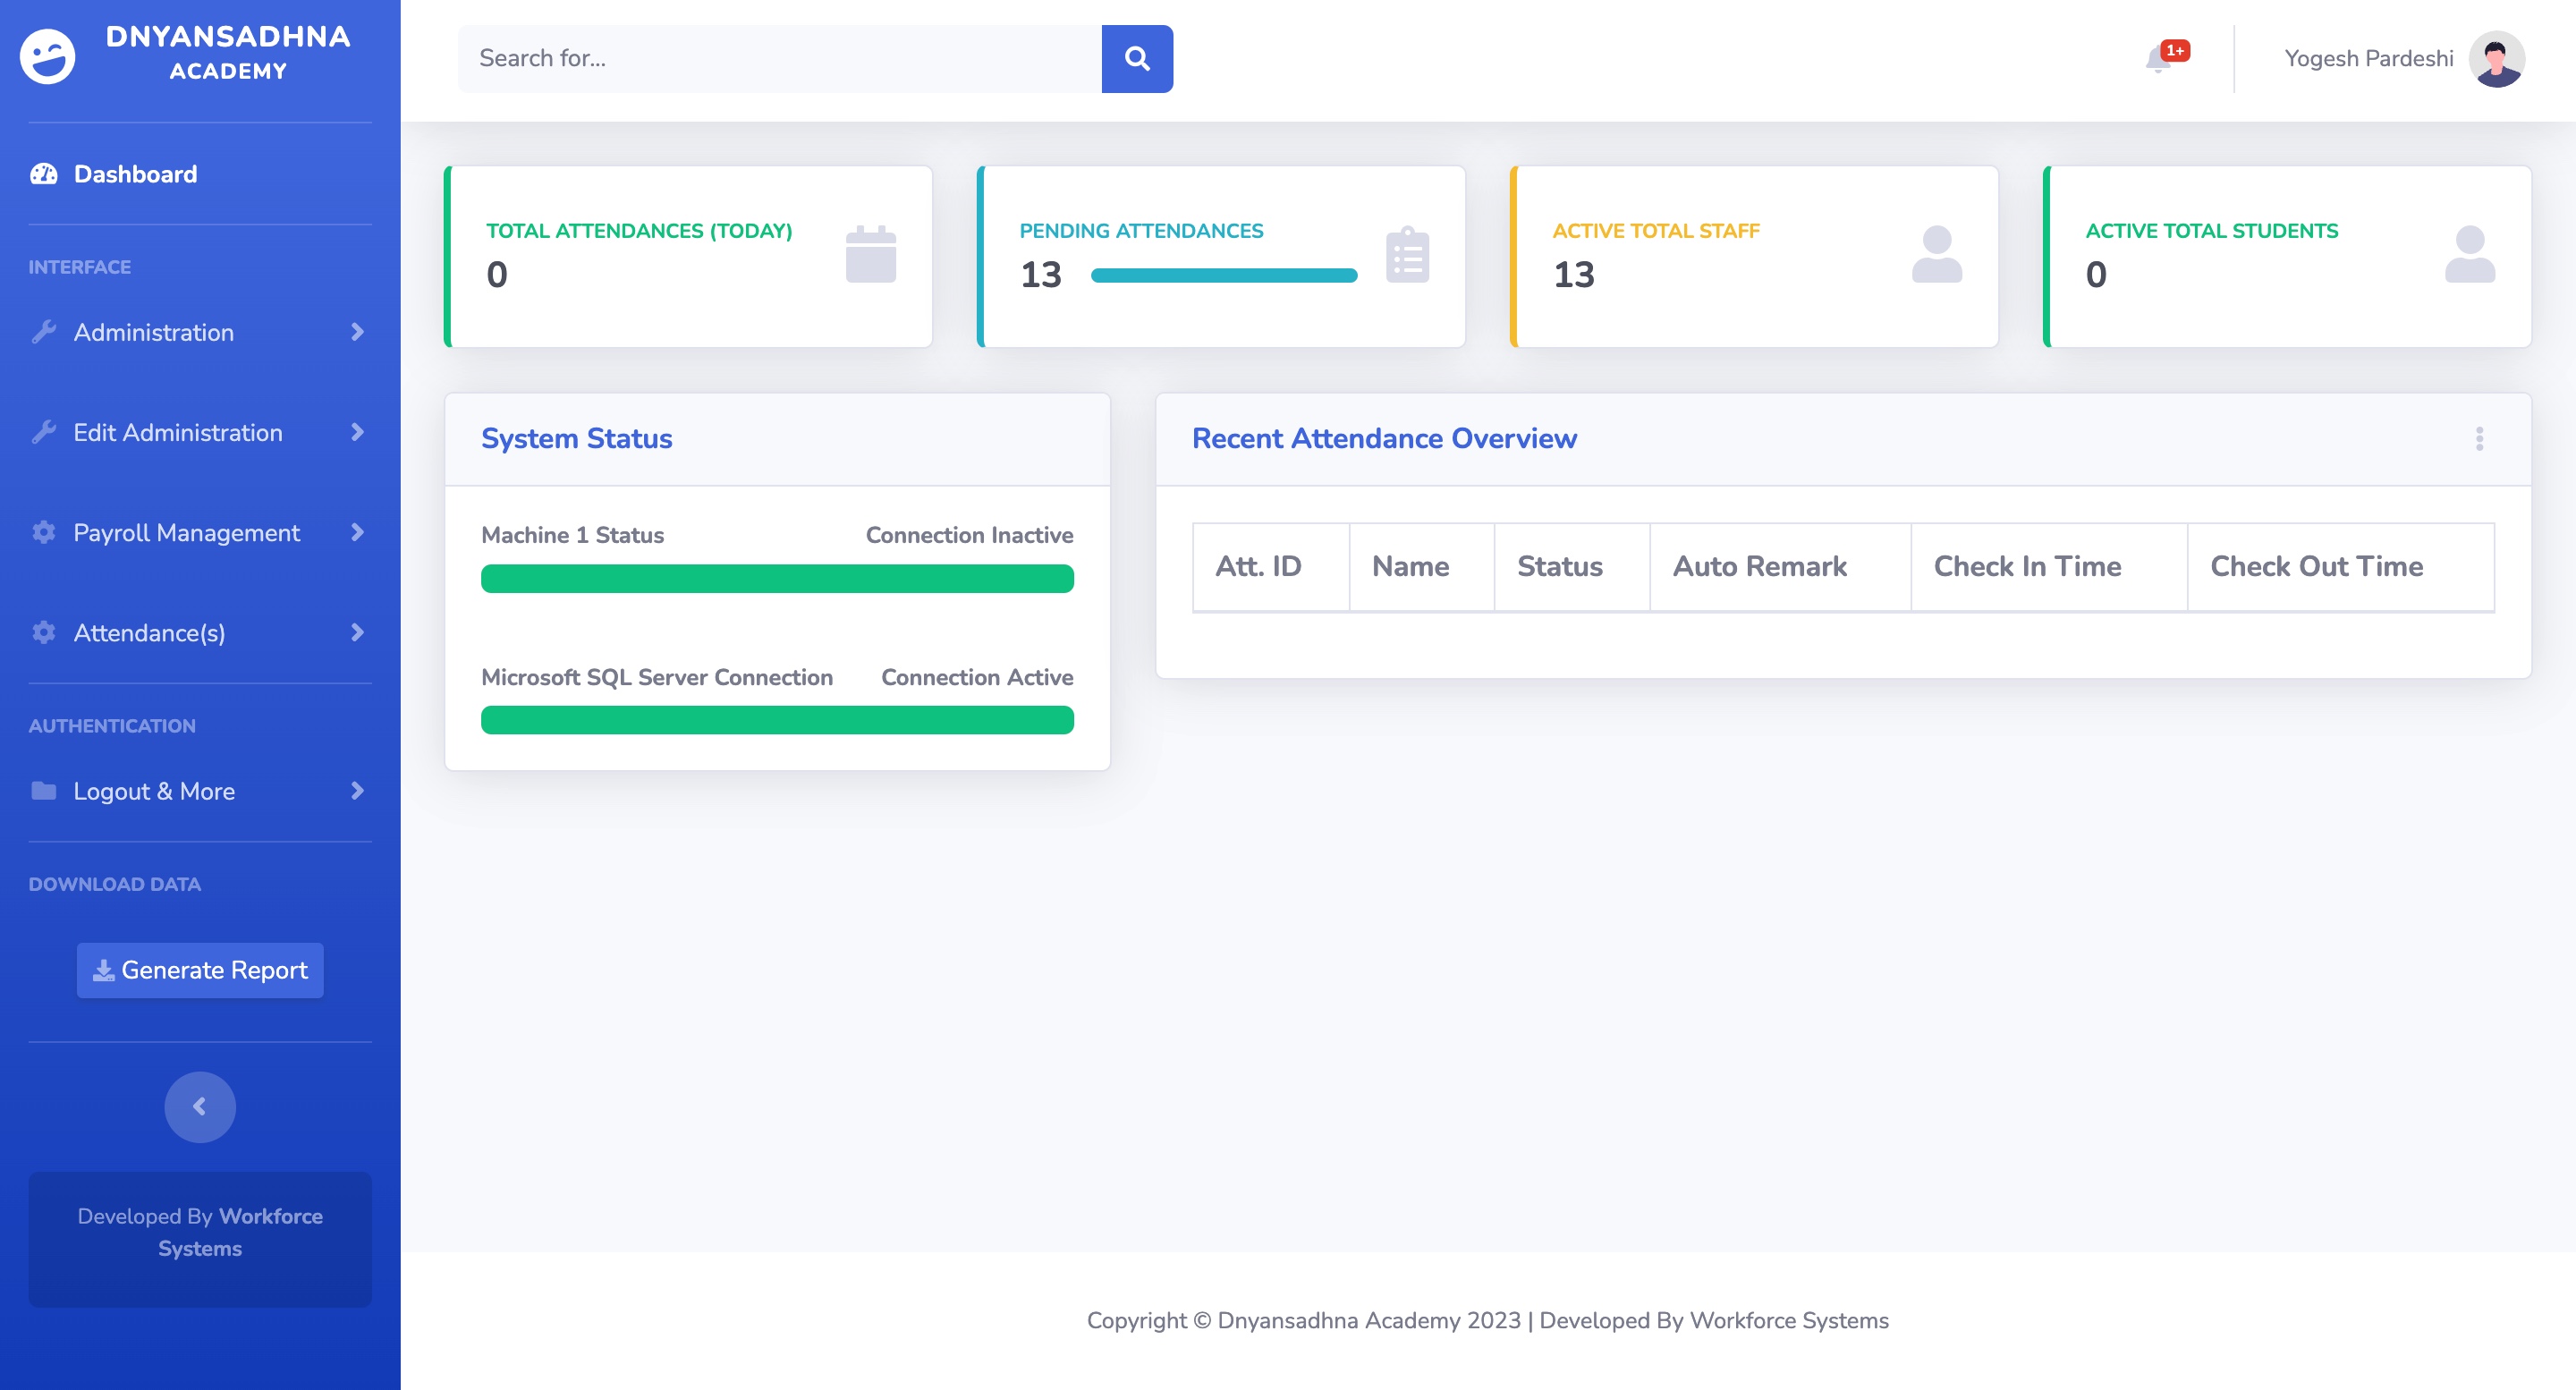Screen dimensions: 2576x1390
Task: Click Yogesh Pardeshi's profile avatar
Action: (x=2496, y=59)
